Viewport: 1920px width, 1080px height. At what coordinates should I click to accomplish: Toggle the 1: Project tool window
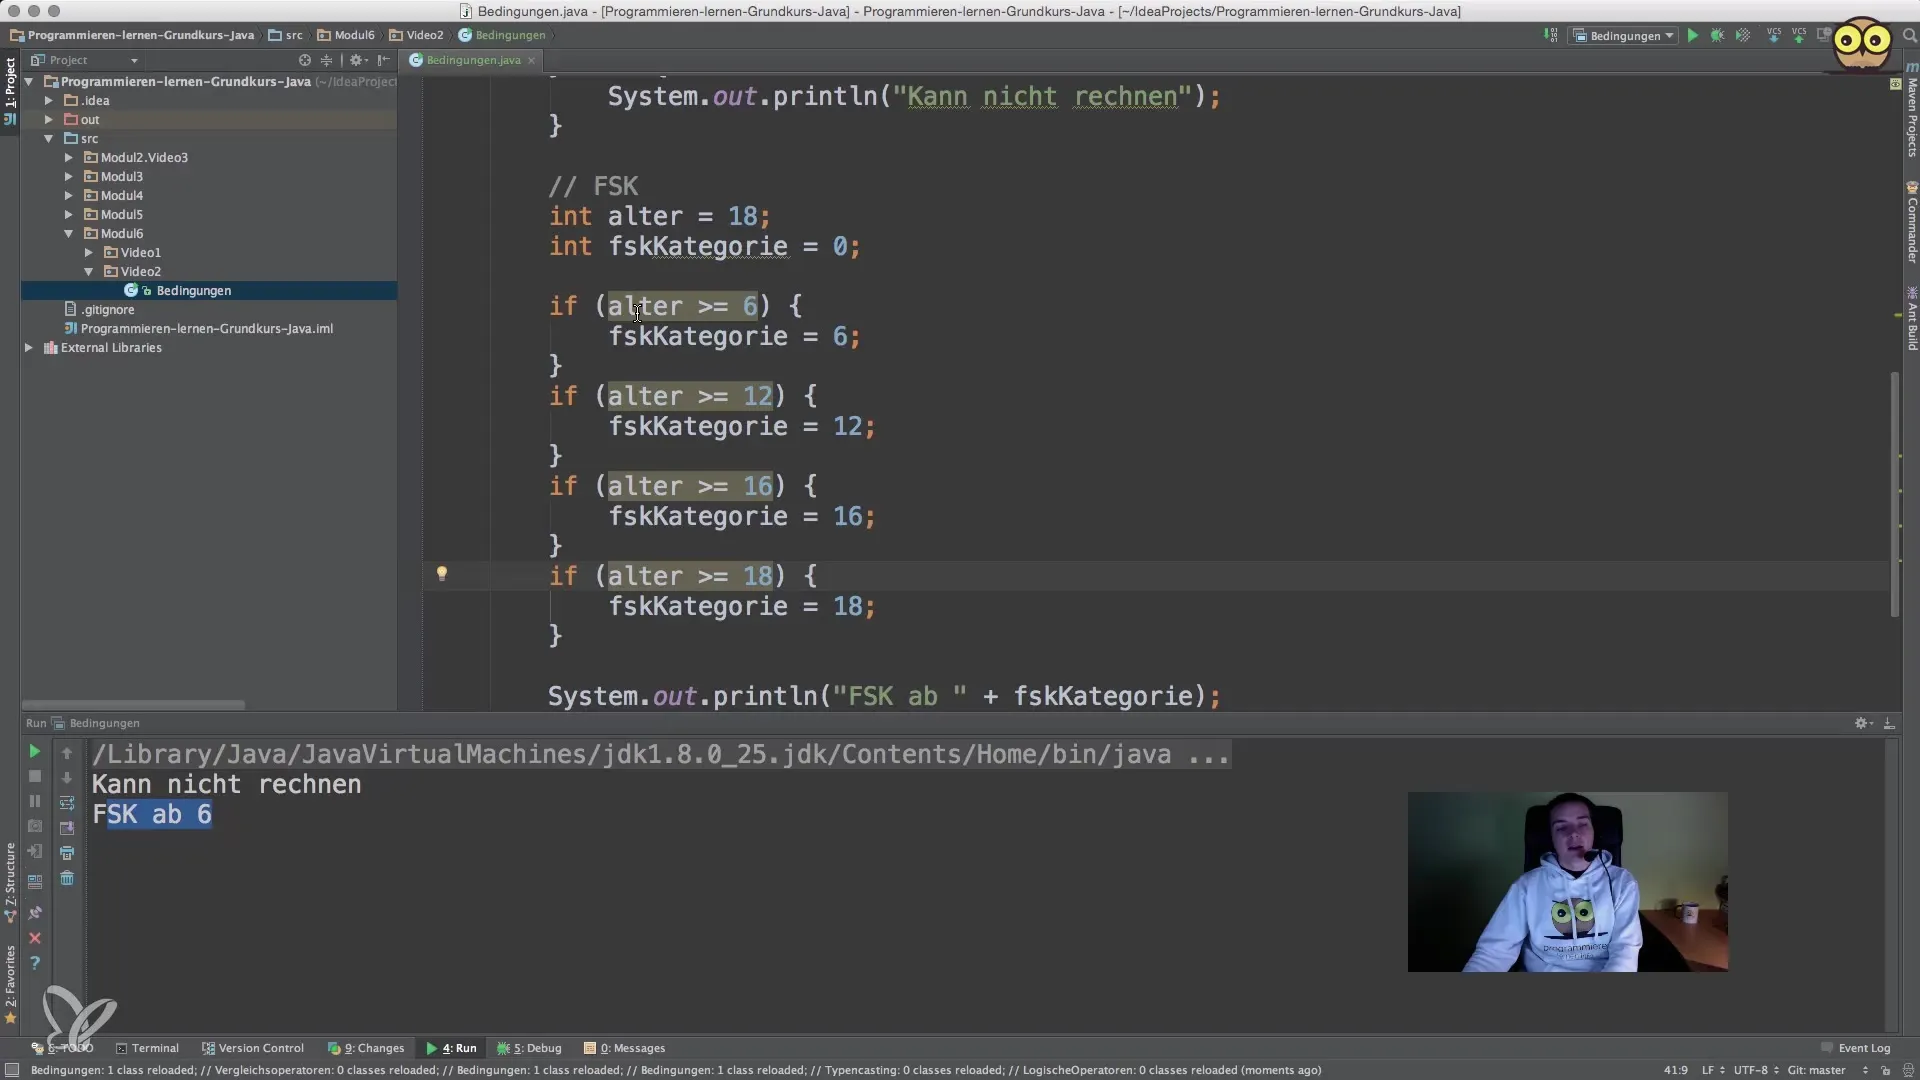click(10, 84)
